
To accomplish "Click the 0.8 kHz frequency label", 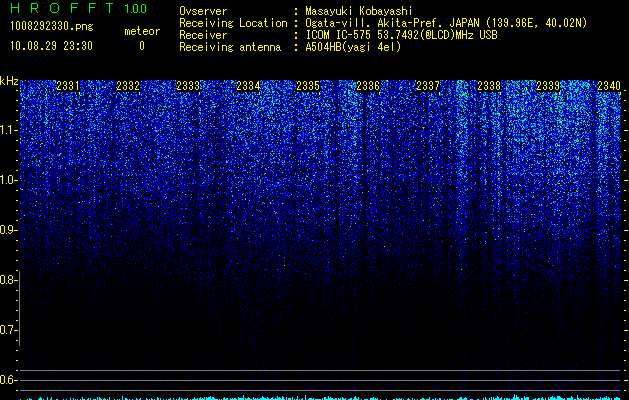I will [x=8, y=280].
